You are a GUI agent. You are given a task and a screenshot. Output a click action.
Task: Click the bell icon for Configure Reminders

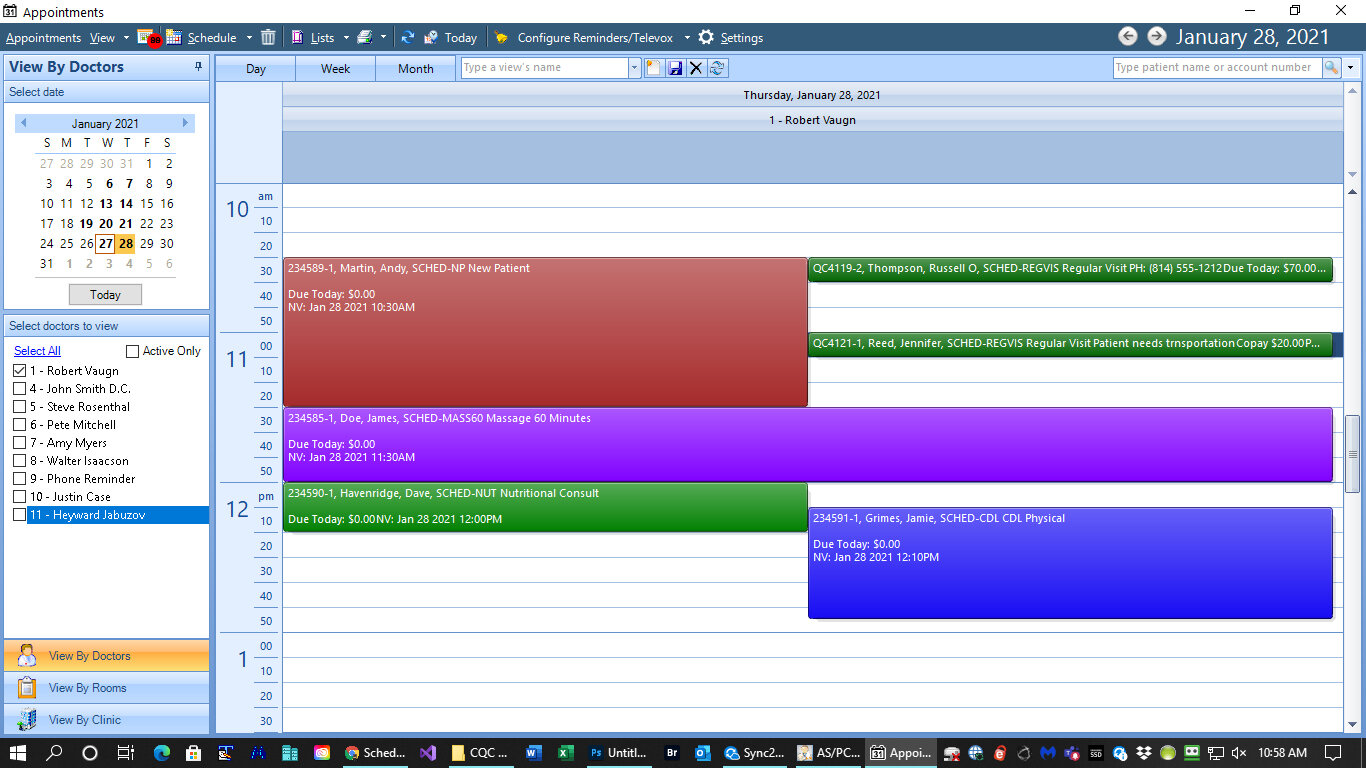click(x=502, y=37)
